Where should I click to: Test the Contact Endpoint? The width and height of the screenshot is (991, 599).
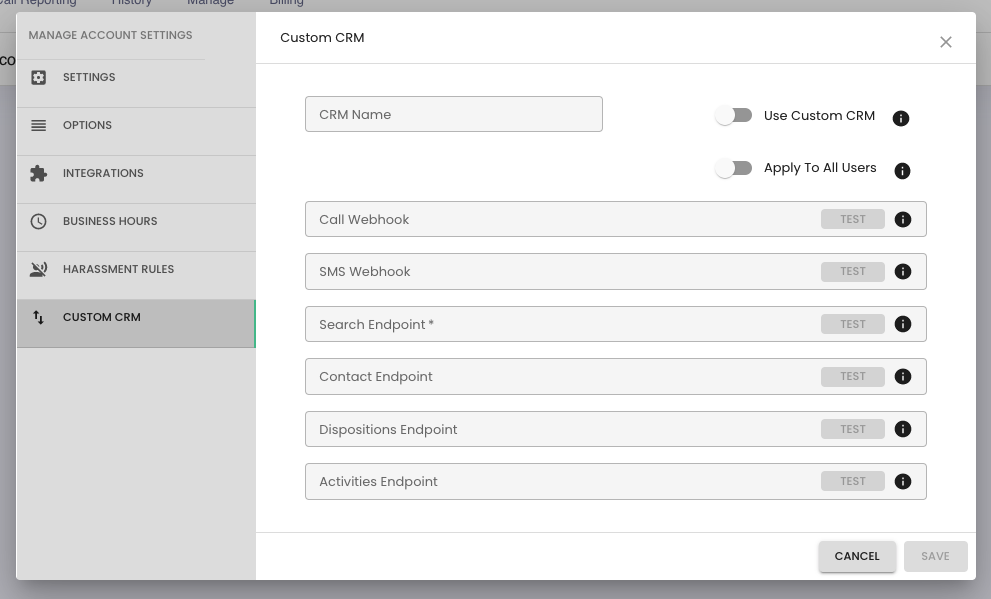(x=853, y=377)
